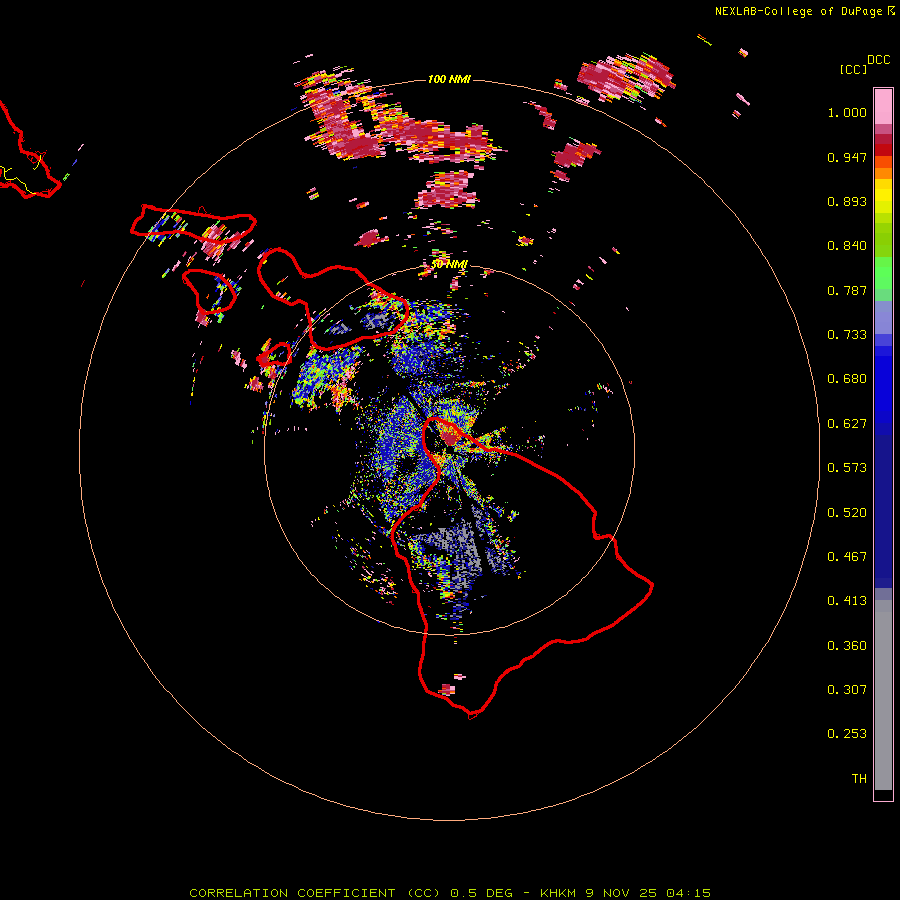This screenshot has height=900, width=900.
Task: Select the 0.573 legend value
Action: 847,468
